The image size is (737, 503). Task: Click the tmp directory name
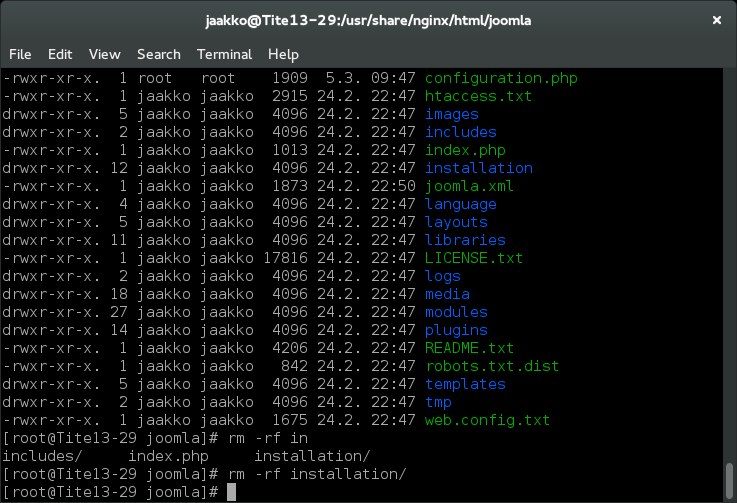tap(439, 402)
